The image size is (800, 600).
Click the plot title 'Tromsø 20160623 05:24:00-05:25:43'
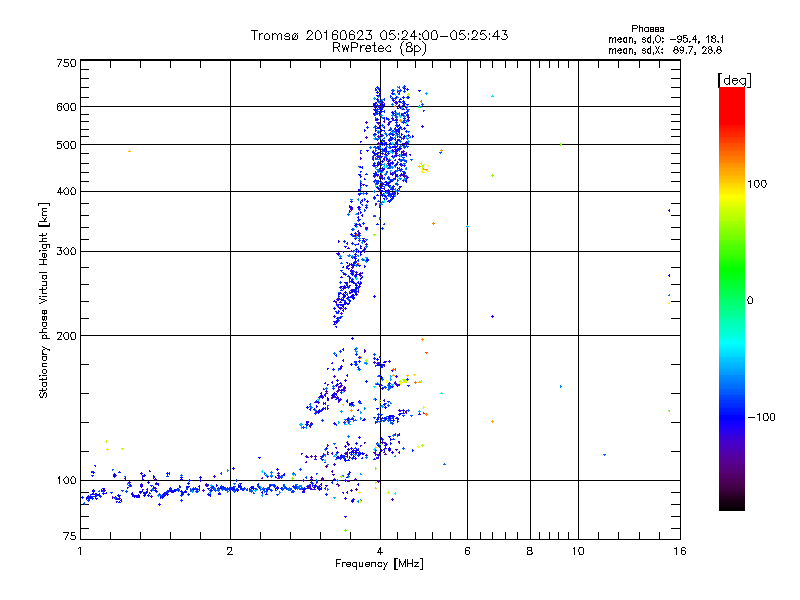[x=379, y=35]
